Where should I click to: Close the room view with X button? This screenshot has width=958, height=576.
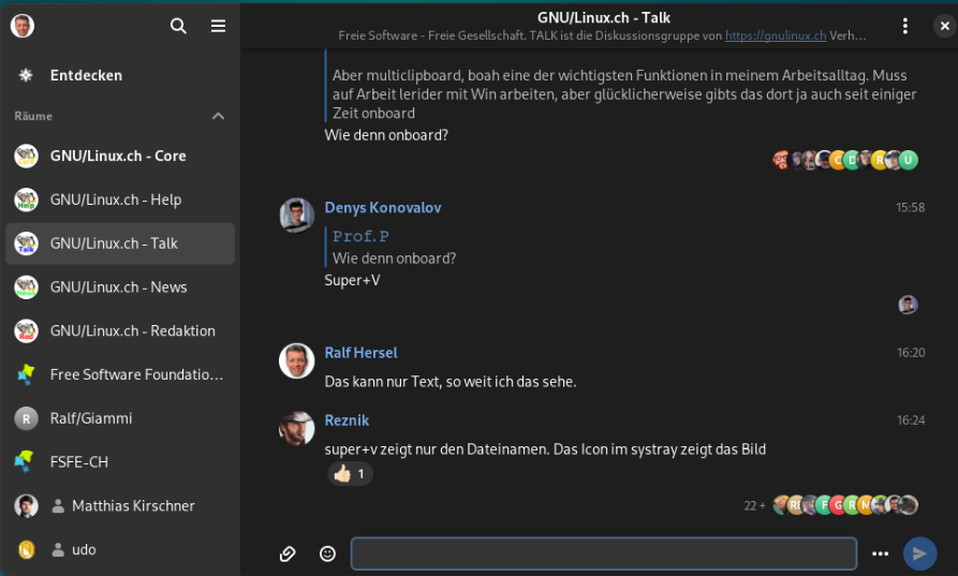[x=945, y=26]
